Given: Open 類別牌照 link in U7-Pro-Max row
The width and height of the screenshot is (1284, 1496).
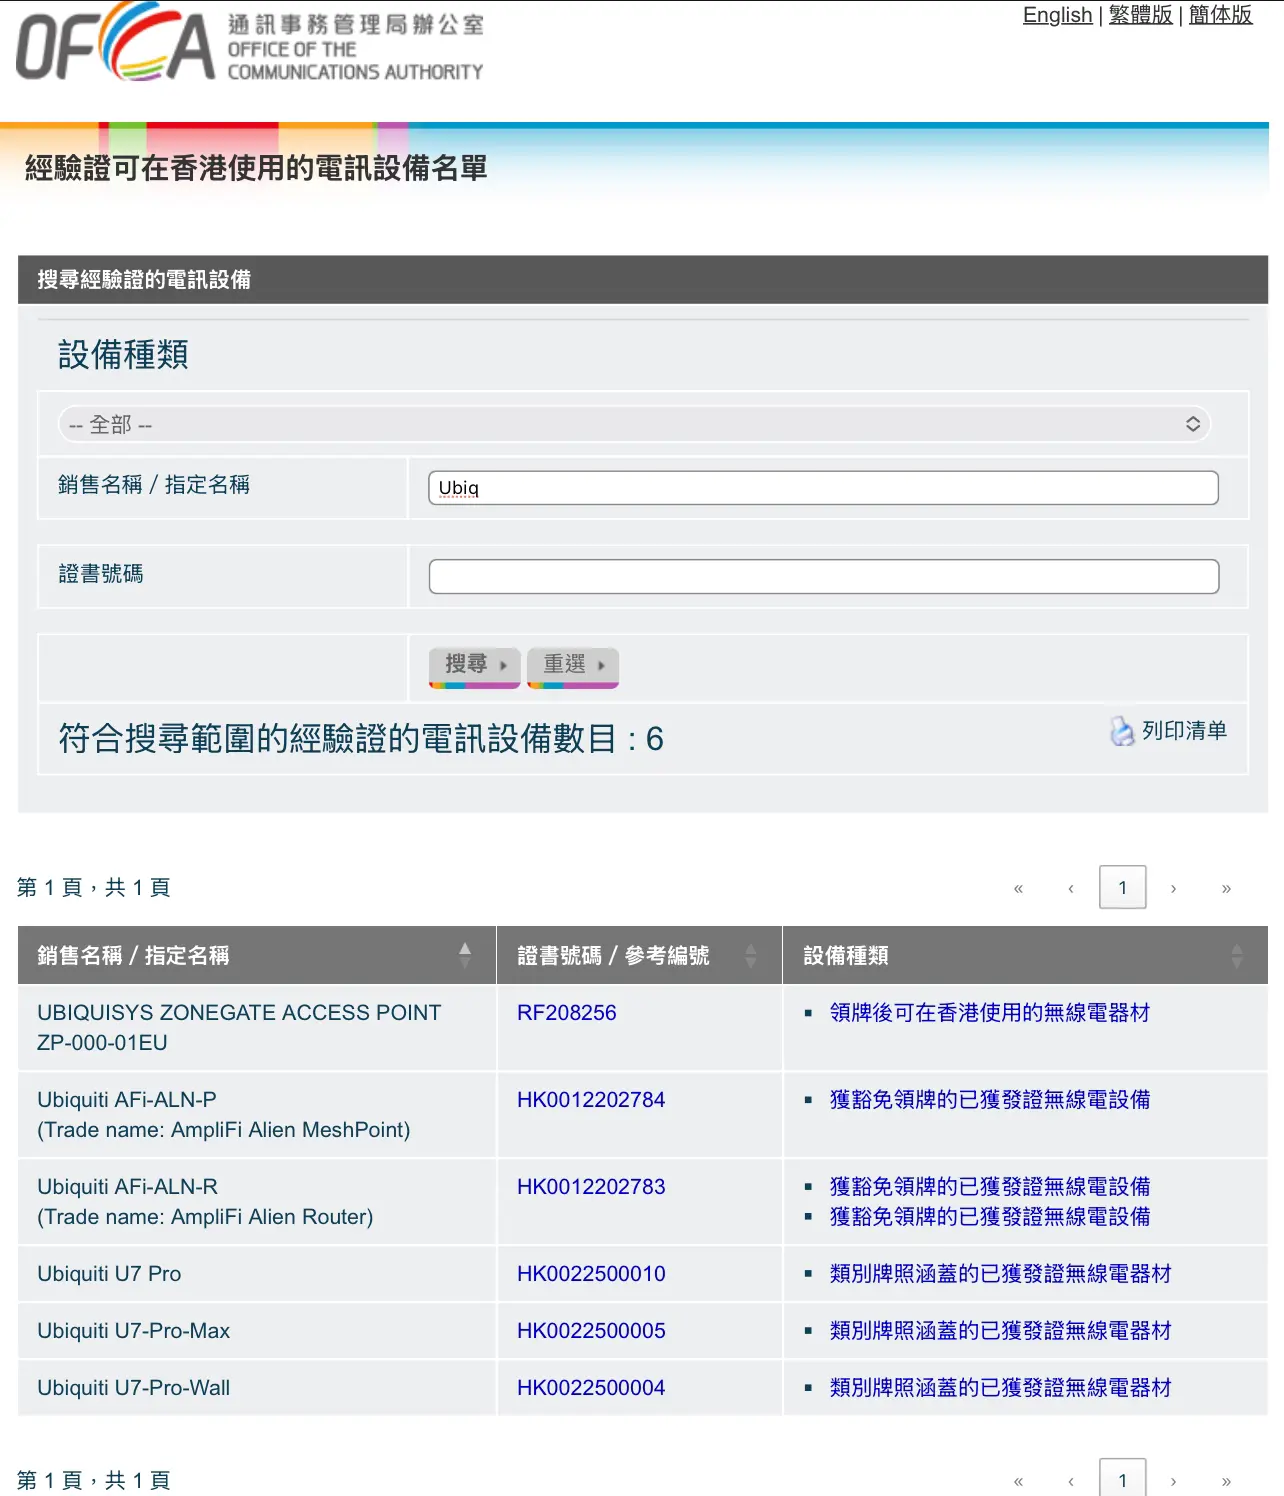Looking at the screenshot, I should (x=1000, y=1330).
